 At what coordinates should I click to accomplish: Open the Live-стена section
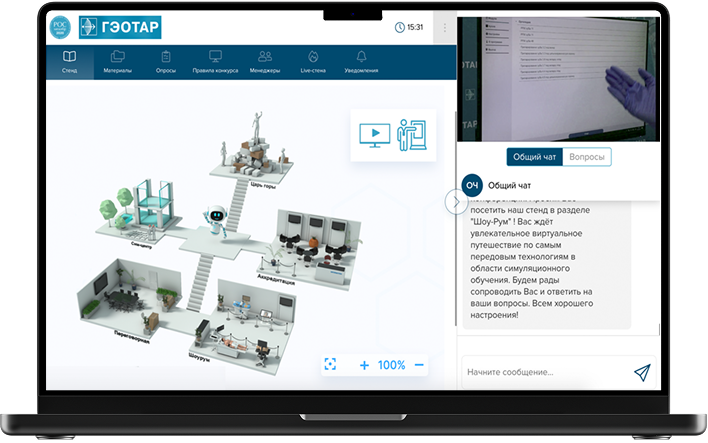pos(313,62)
